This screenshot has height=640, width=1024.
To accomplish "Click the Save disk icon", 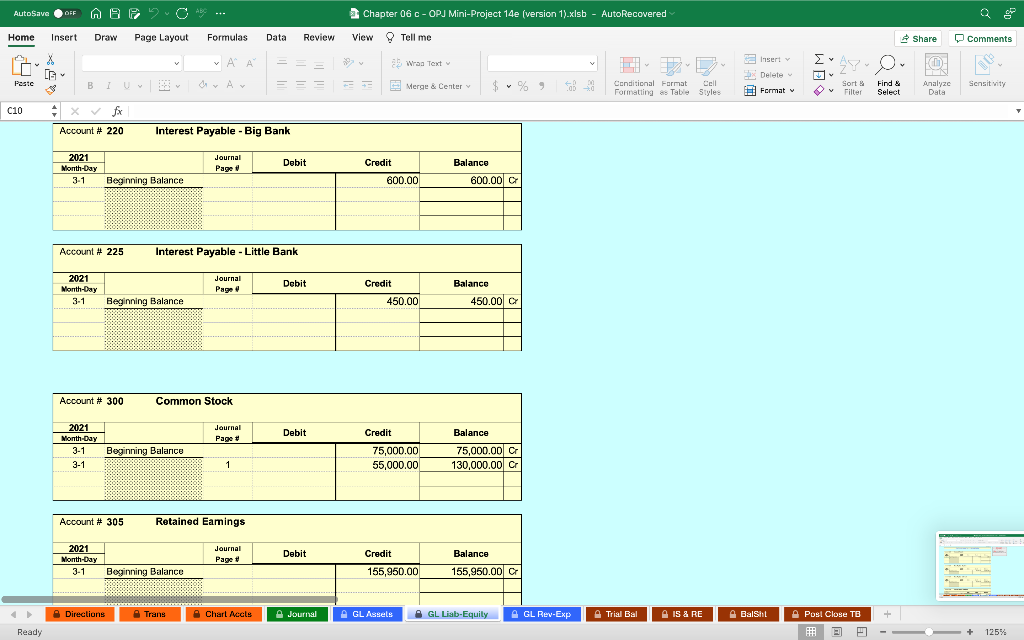I will [115, 13].
